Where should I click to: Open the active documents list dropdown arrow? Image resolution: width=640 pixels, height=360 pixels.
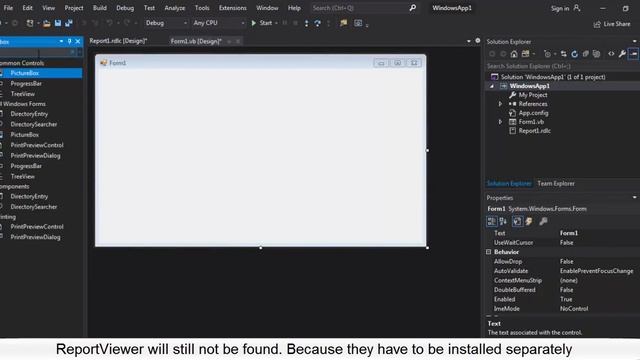pyautogui.click(x=469, y=41)
